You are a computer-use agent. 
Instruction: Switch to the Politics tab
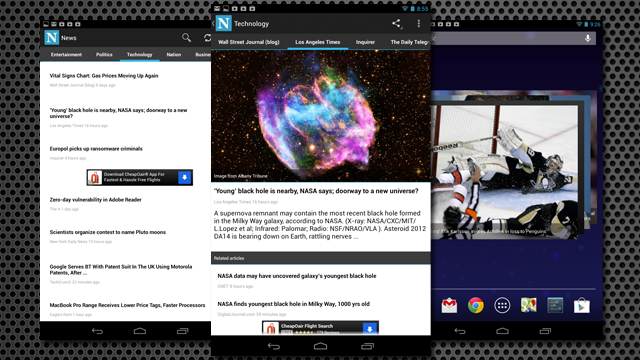tap(104, 54)
